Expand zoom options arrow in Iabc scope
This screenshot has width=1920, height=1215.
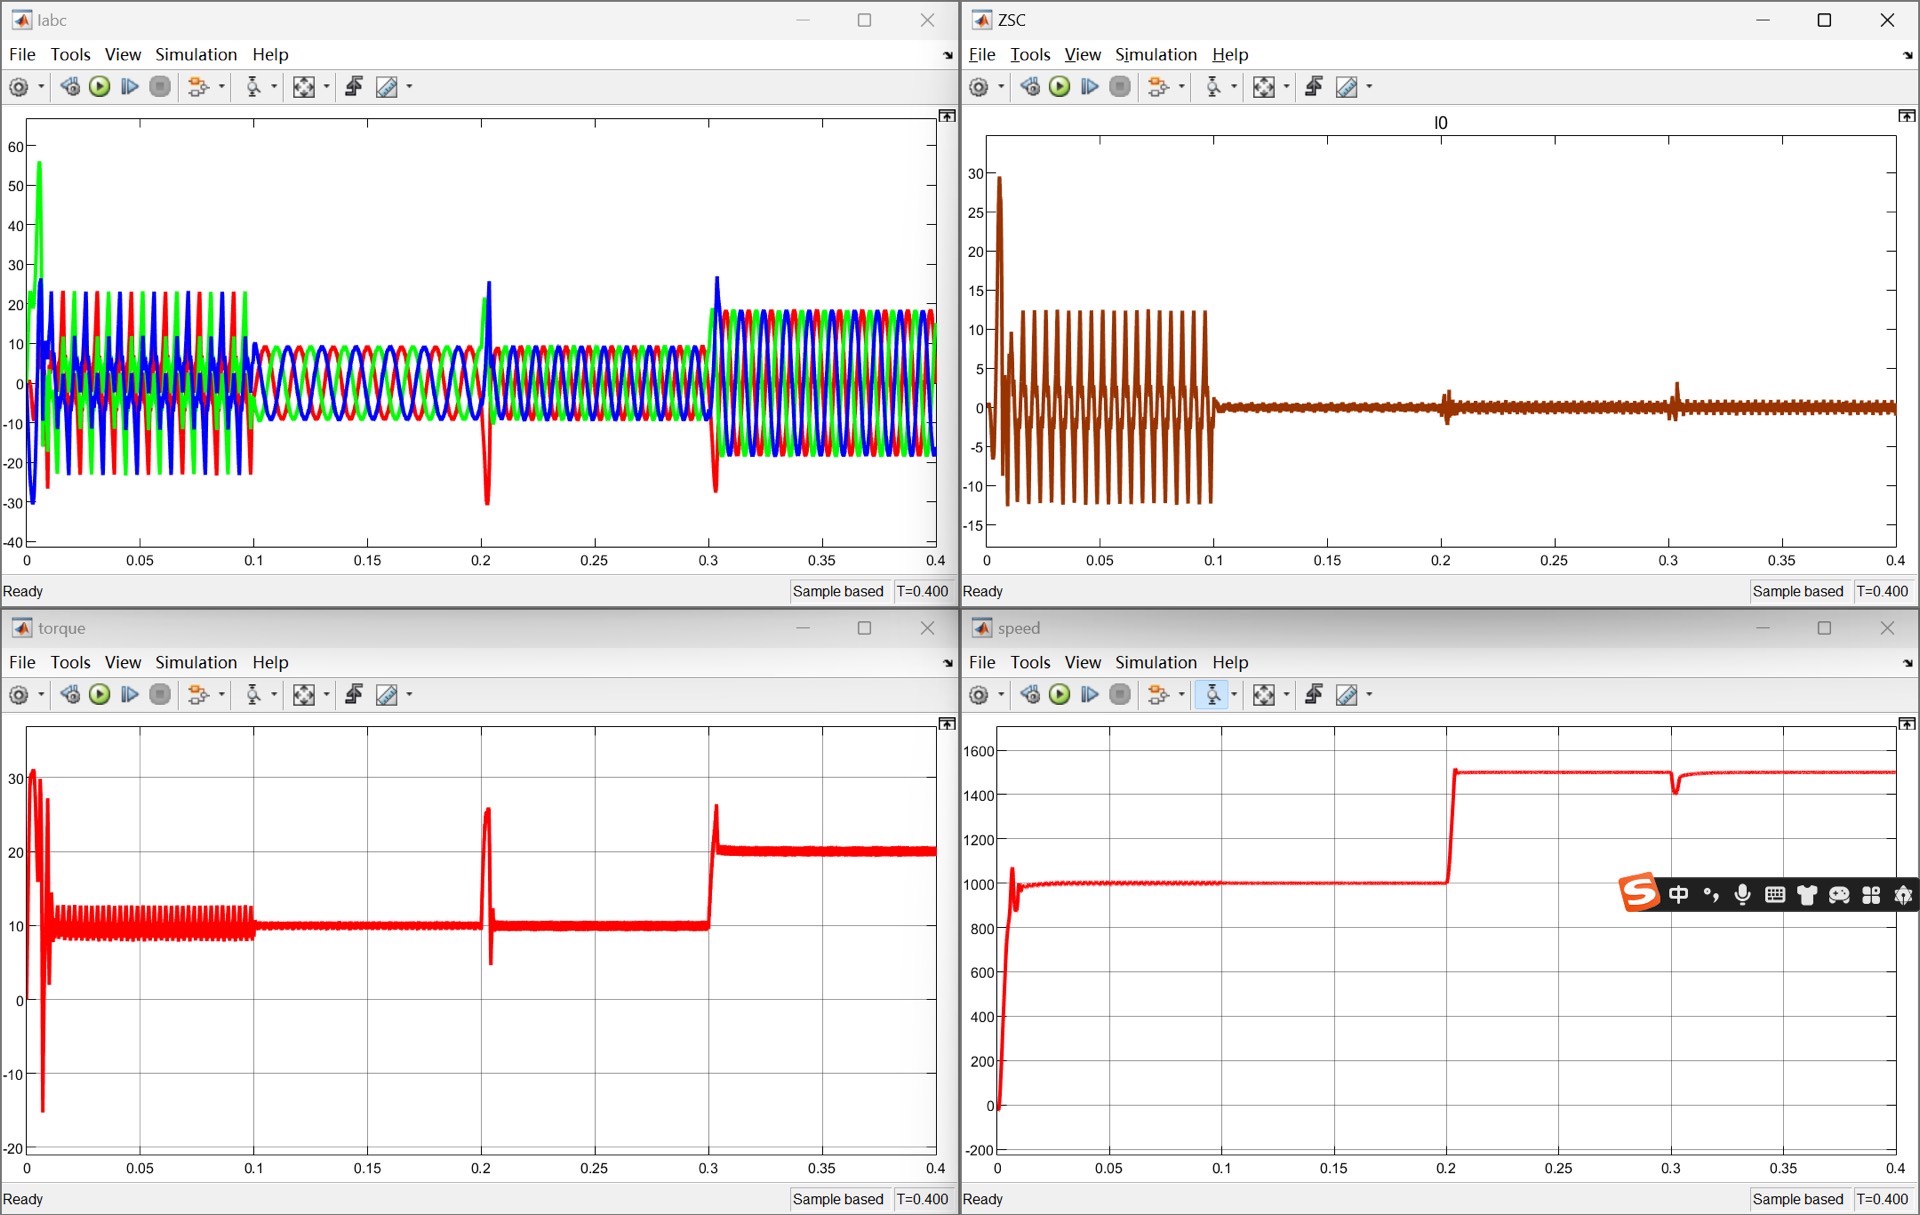coord(274,87)
